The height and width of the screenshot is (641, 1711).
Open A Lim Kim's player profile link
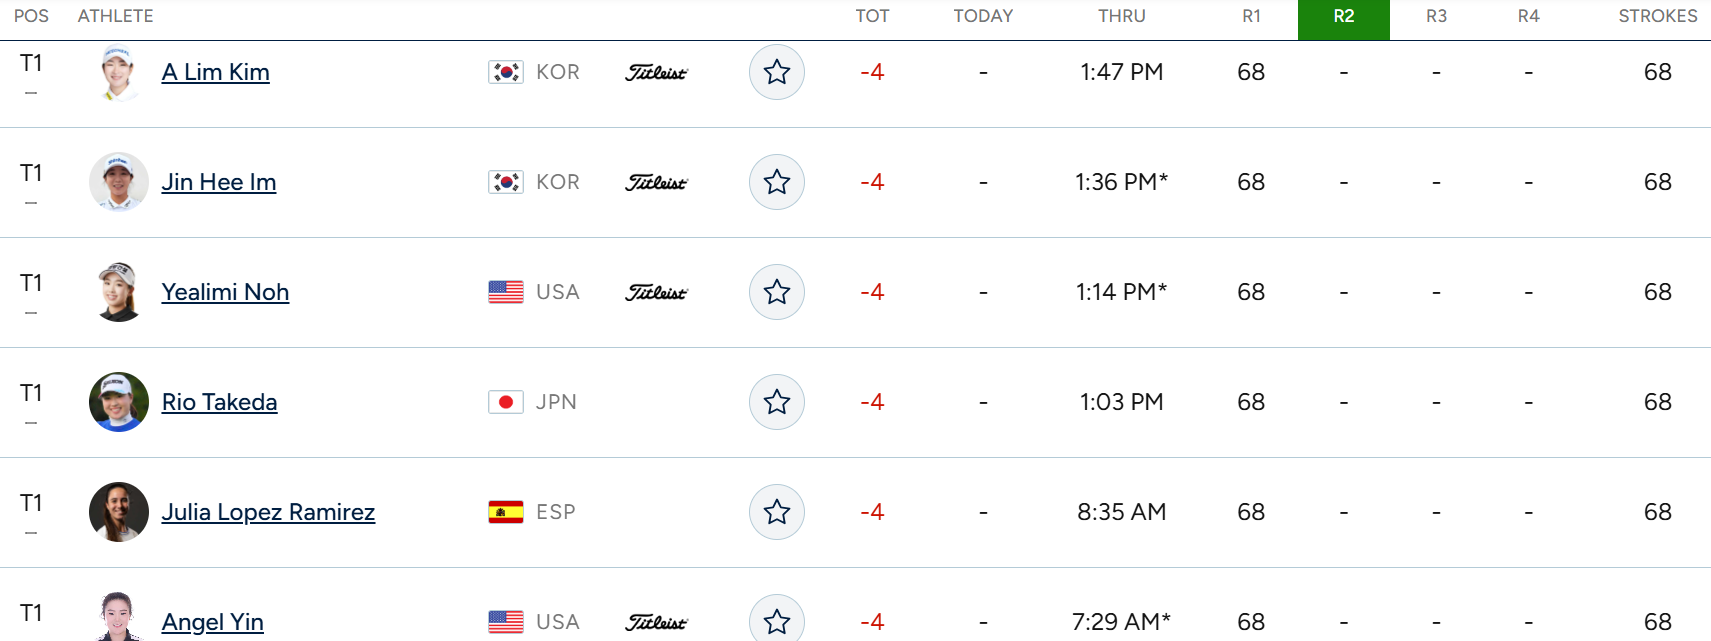216,72
